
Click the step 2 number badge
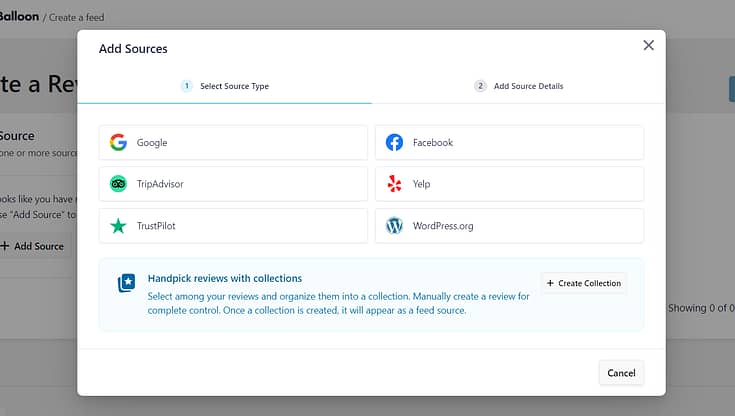[x=480, y=86]
